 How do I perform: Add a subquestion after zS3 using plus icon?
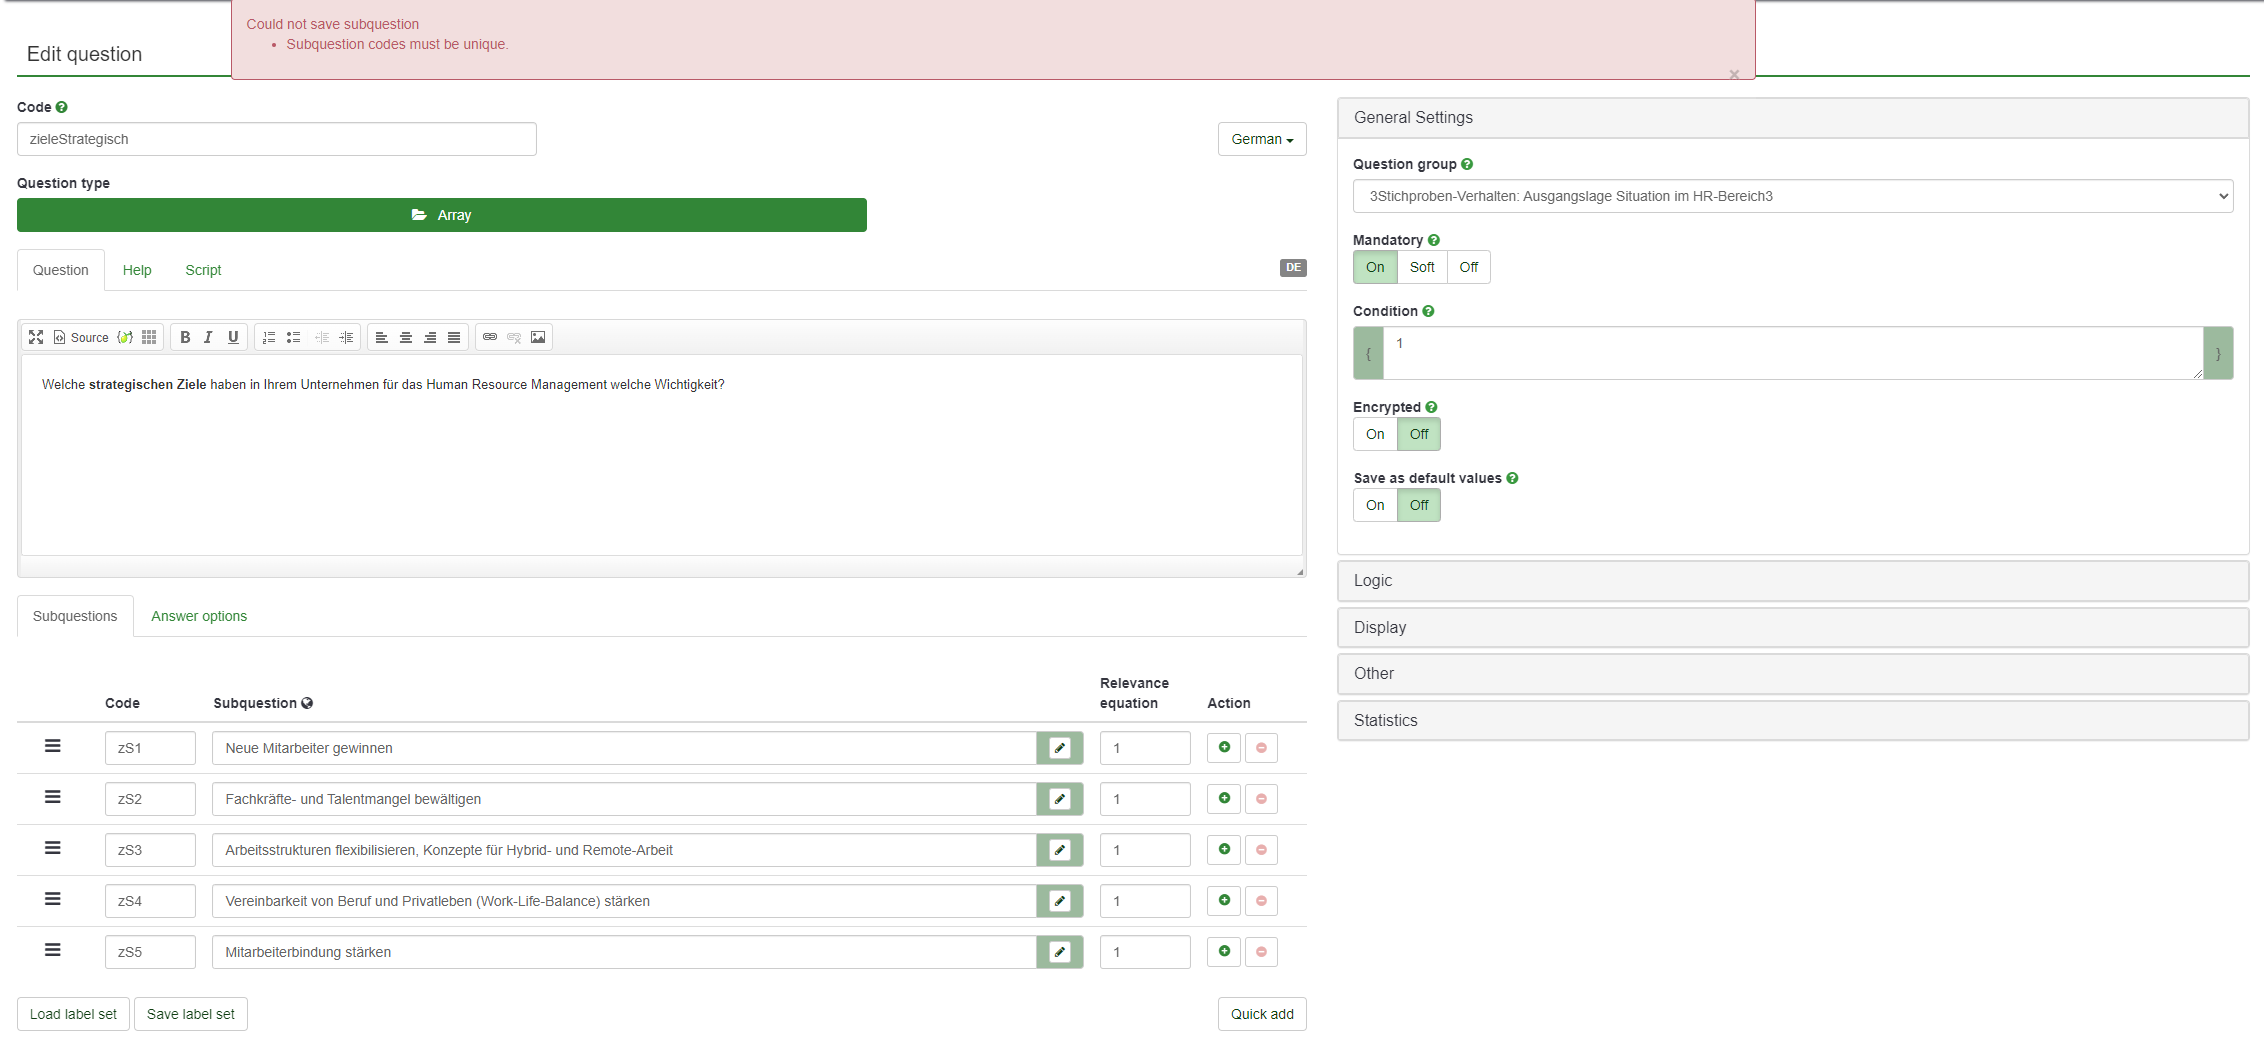1224,850
